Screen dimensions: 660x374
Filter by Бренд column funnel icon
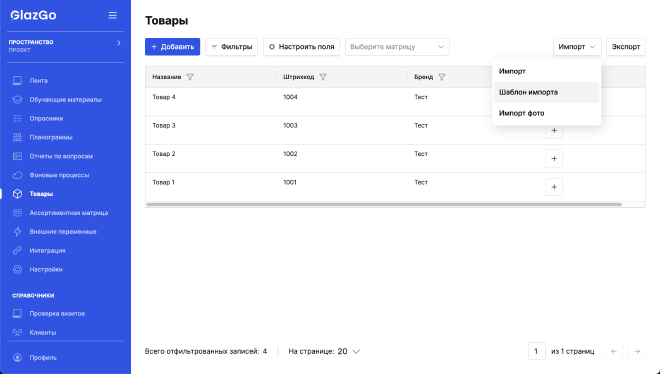442,77
